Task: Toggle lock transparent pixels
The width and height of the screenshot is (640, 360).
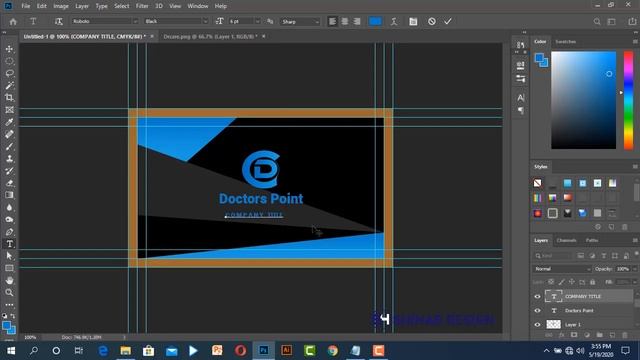Action: coord(551,282)
